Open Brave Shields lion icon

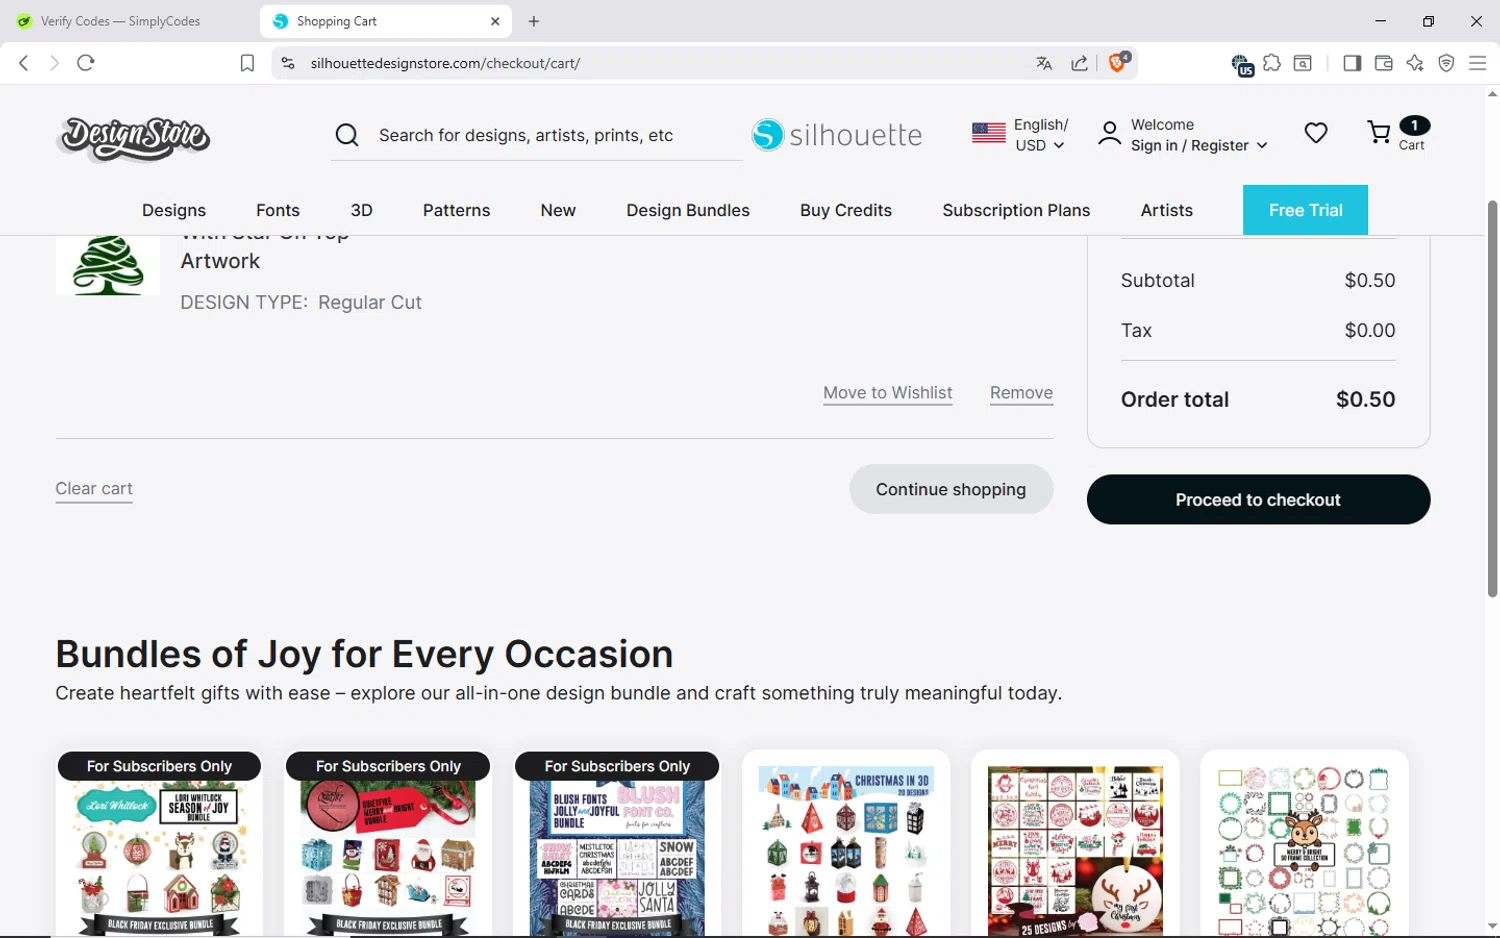(x=1119, y=62)
